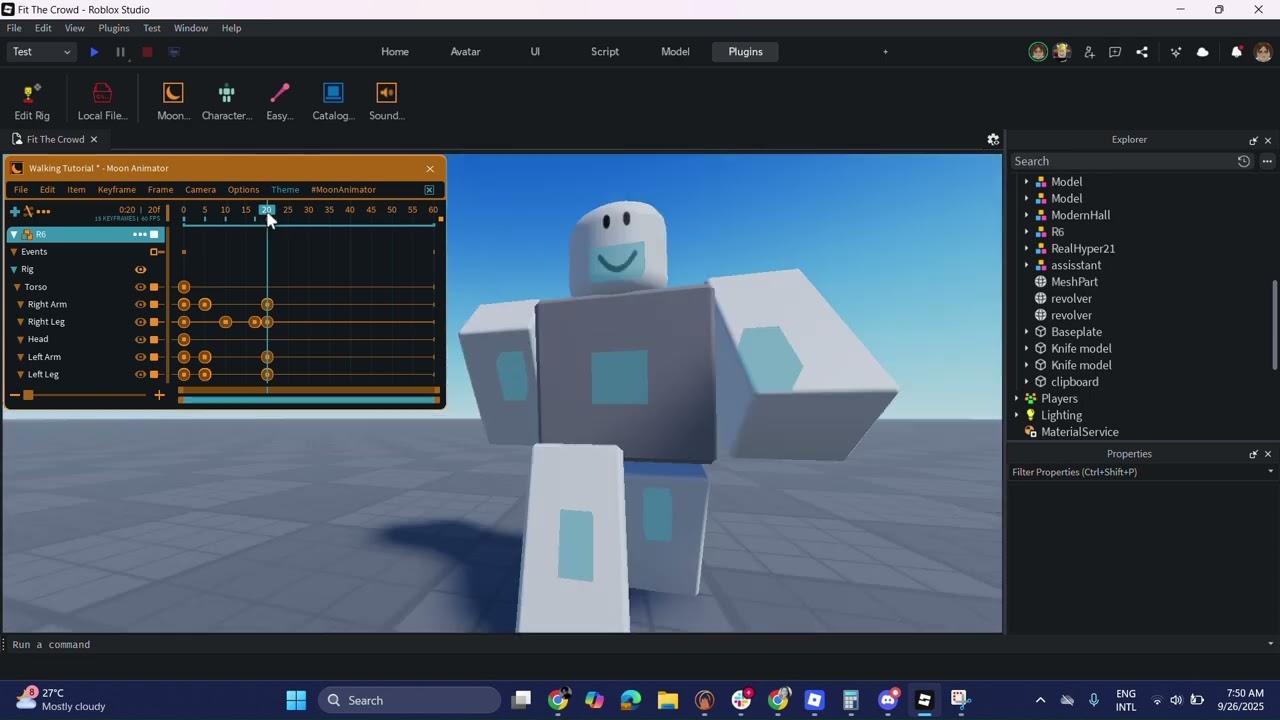Image resolution: width=1280 pixels, height=720 pixels.
Task: Open the Window menu in Roblox Studio
Action: point(191,28)
